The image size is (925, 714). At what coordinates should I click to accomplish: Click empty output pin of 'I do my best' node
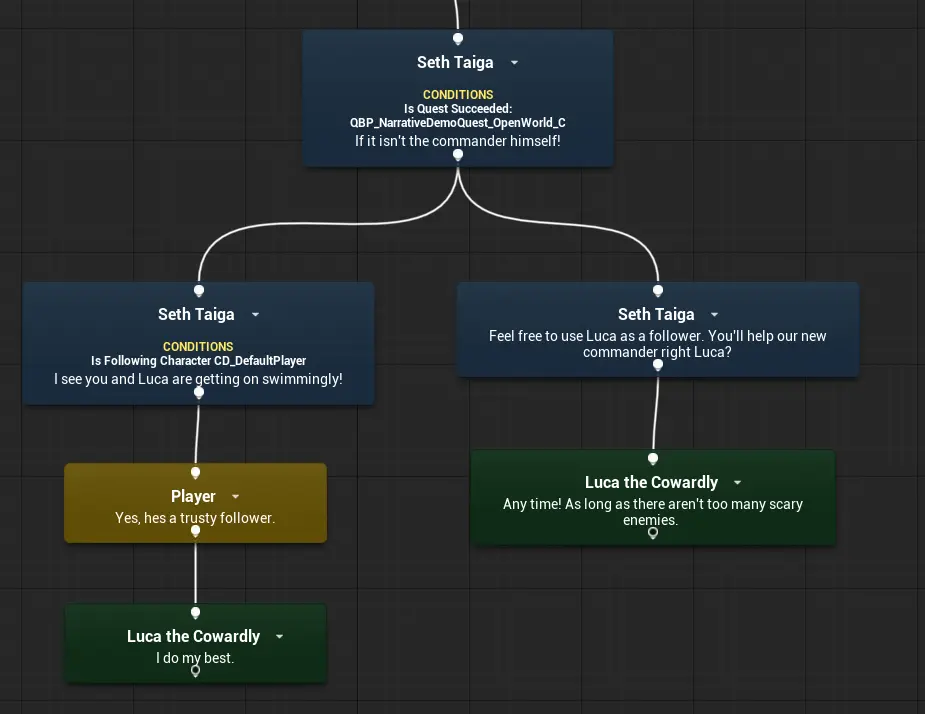pyautogui.click(x=195, y=671)
